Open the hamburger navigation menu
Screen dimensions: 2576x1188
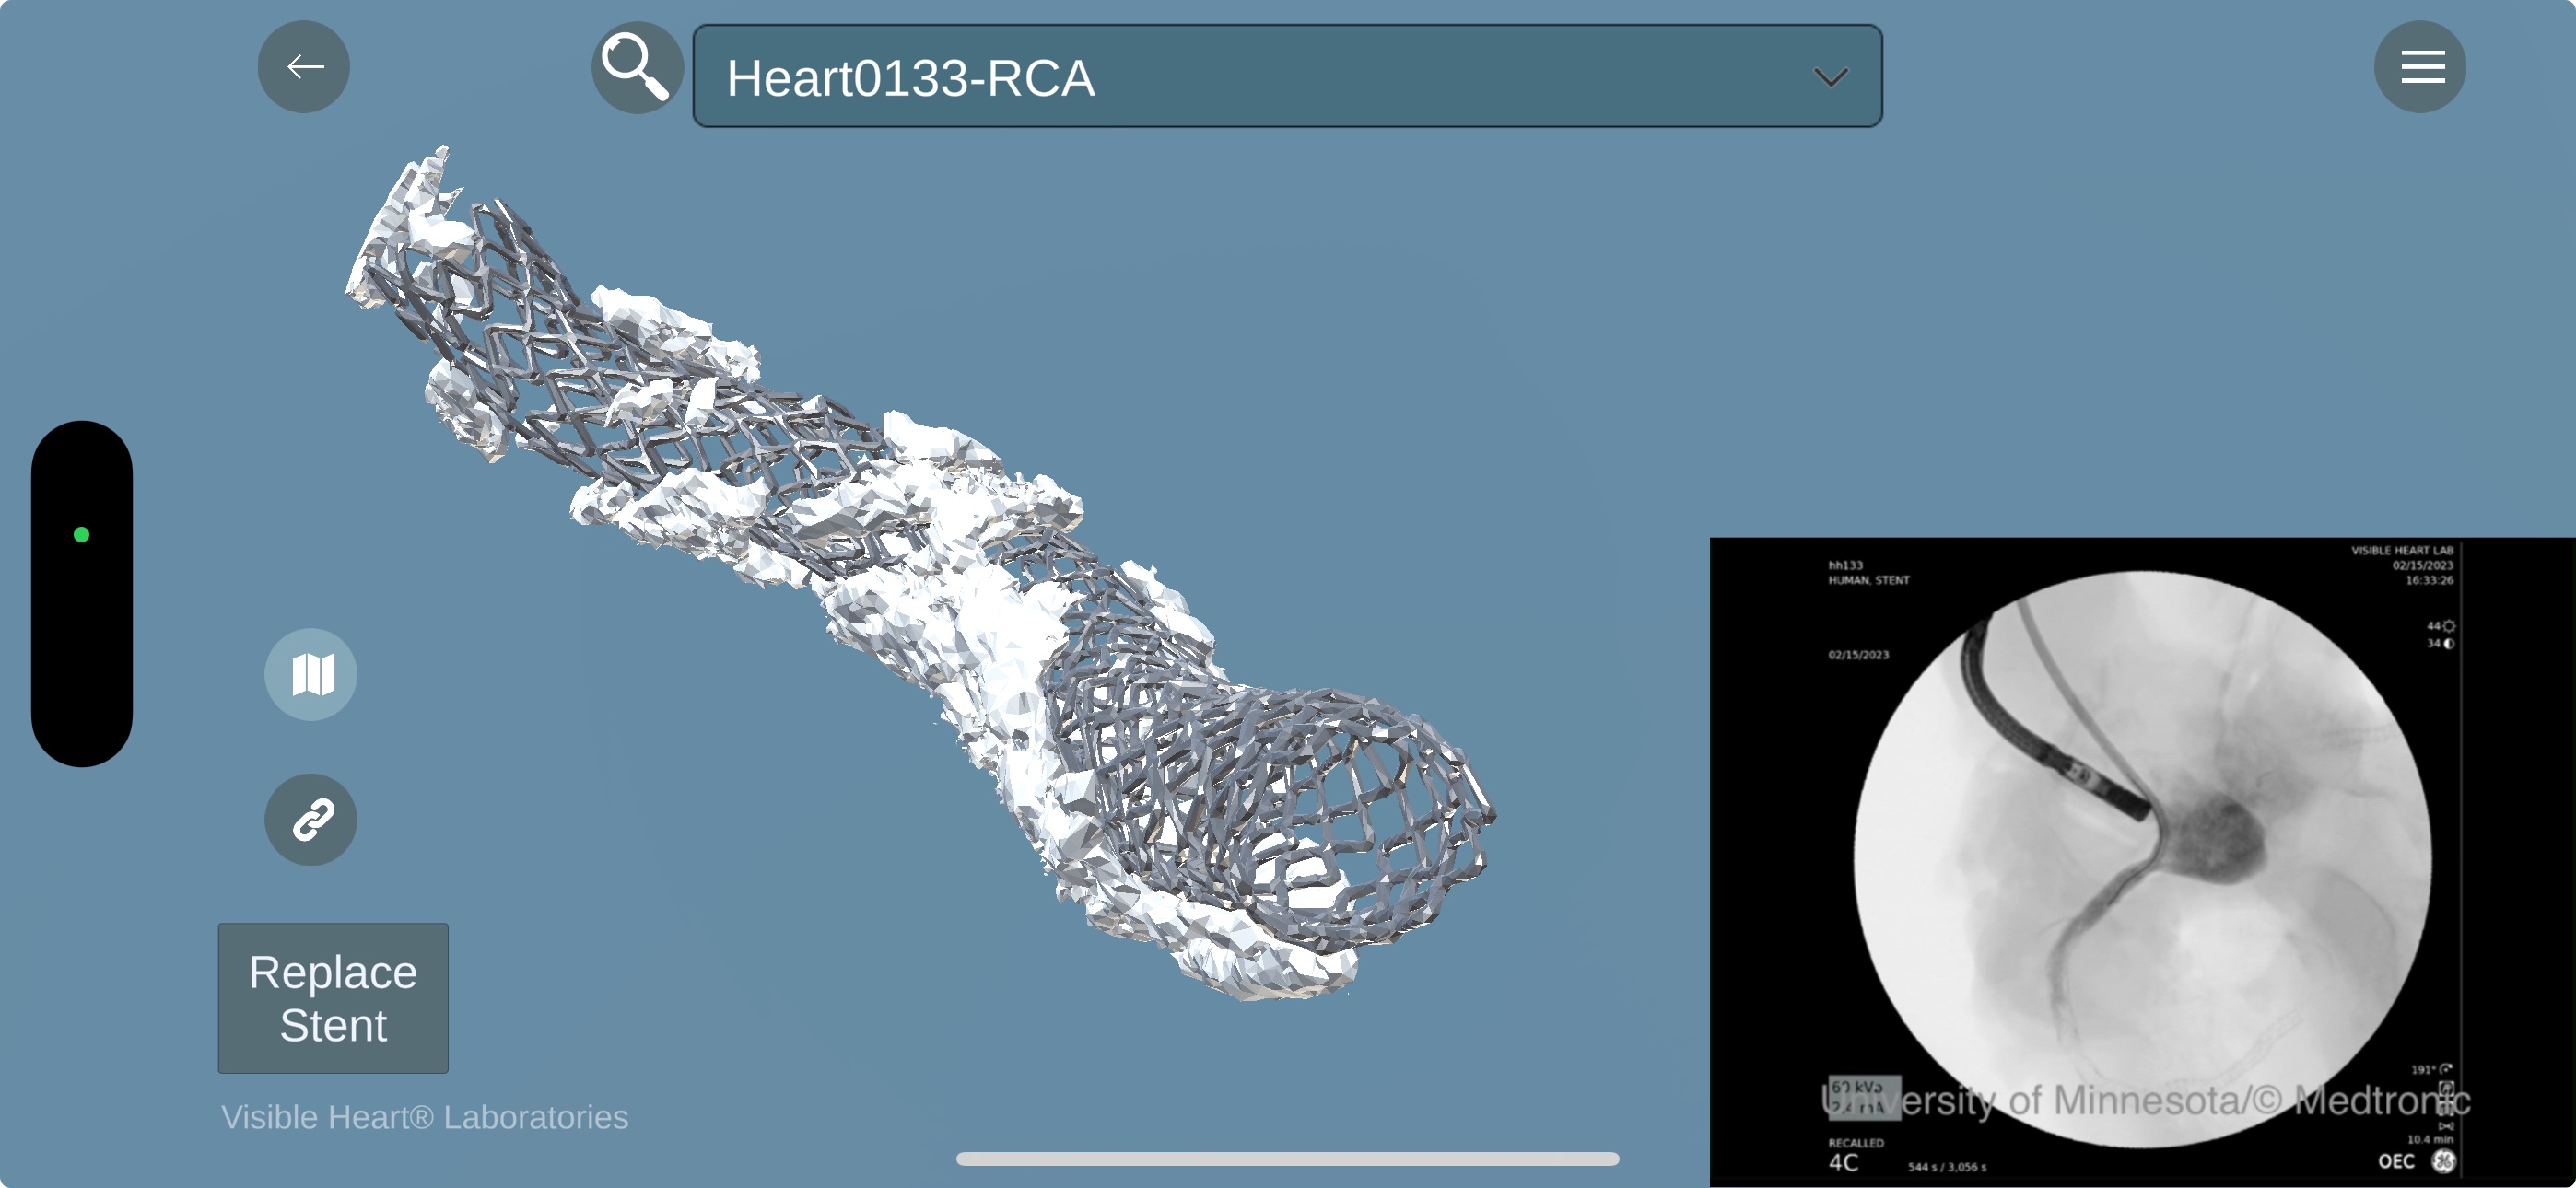click(2420, 66)
